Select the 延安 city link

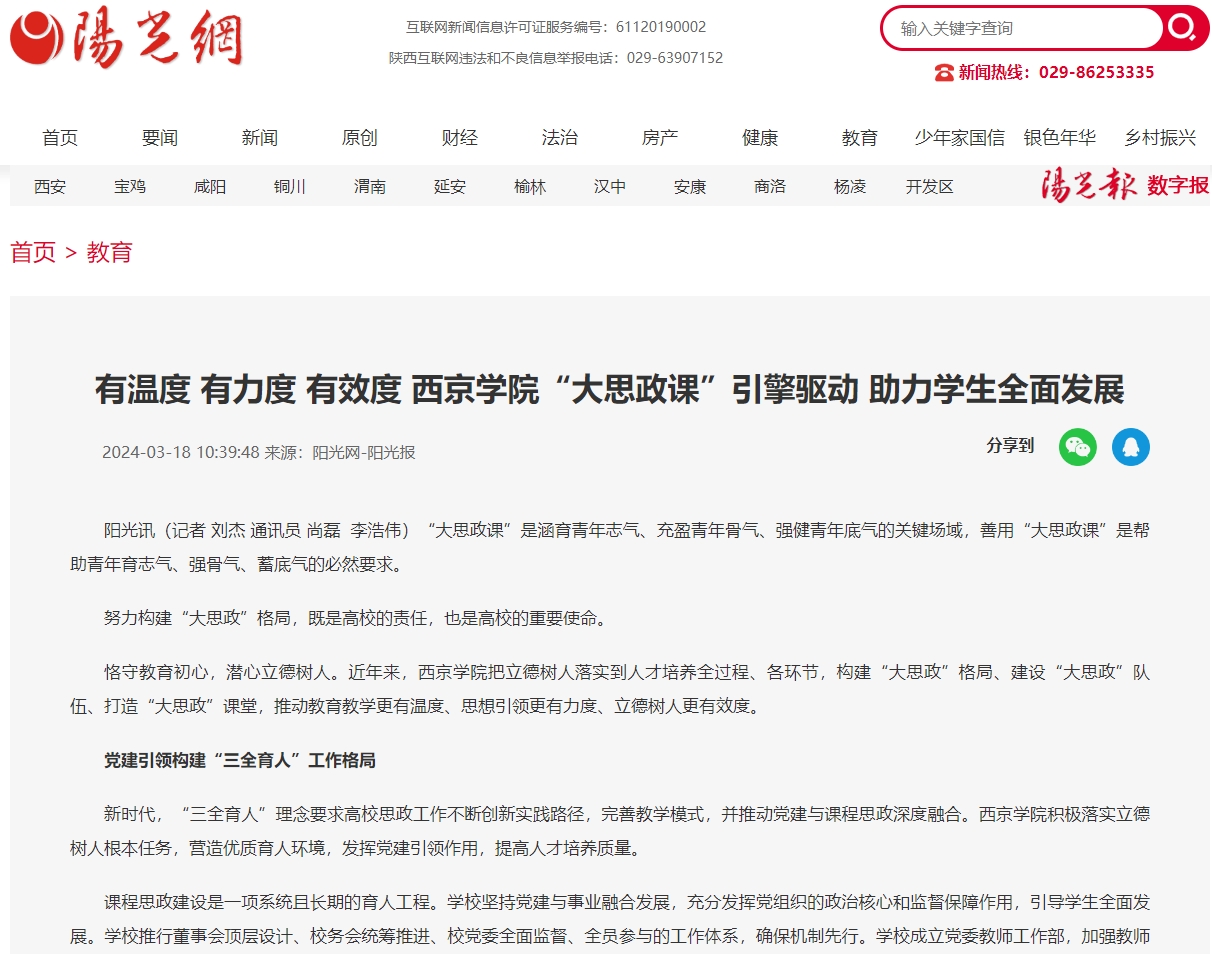pos(450,186)
